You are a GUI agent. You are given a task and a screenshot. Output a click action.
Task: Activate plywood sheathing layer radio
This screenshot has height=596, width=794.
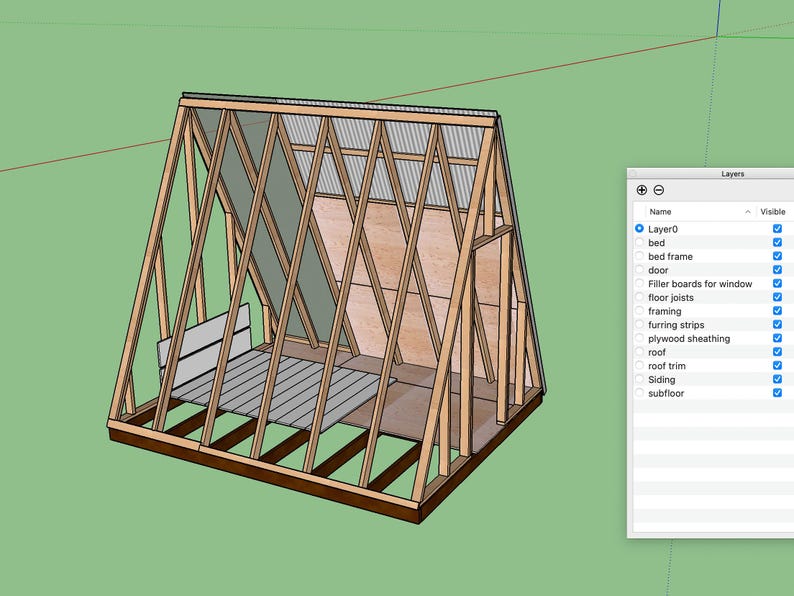point(639,338)
